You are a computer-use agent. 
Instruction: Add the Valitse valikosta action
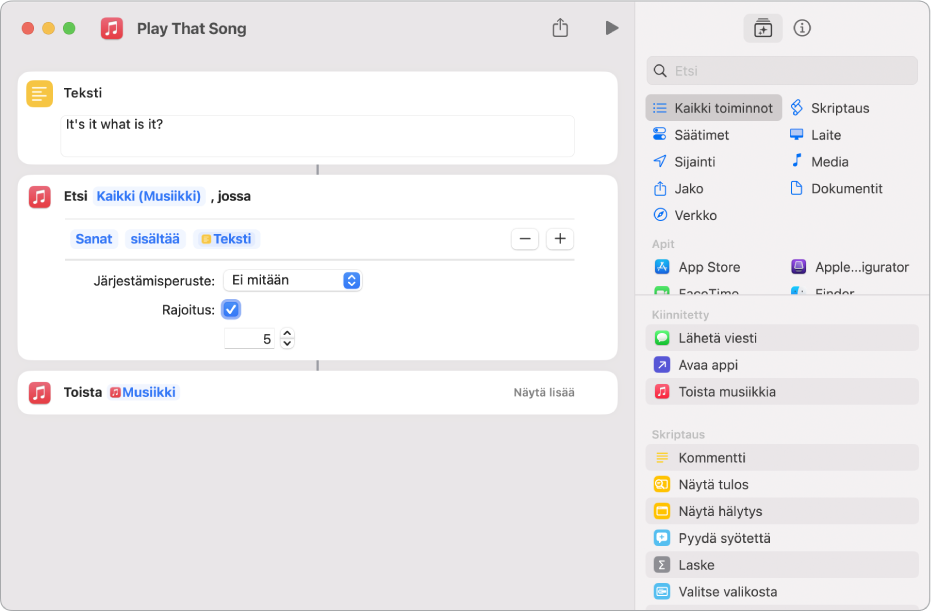tap(782, 592)
